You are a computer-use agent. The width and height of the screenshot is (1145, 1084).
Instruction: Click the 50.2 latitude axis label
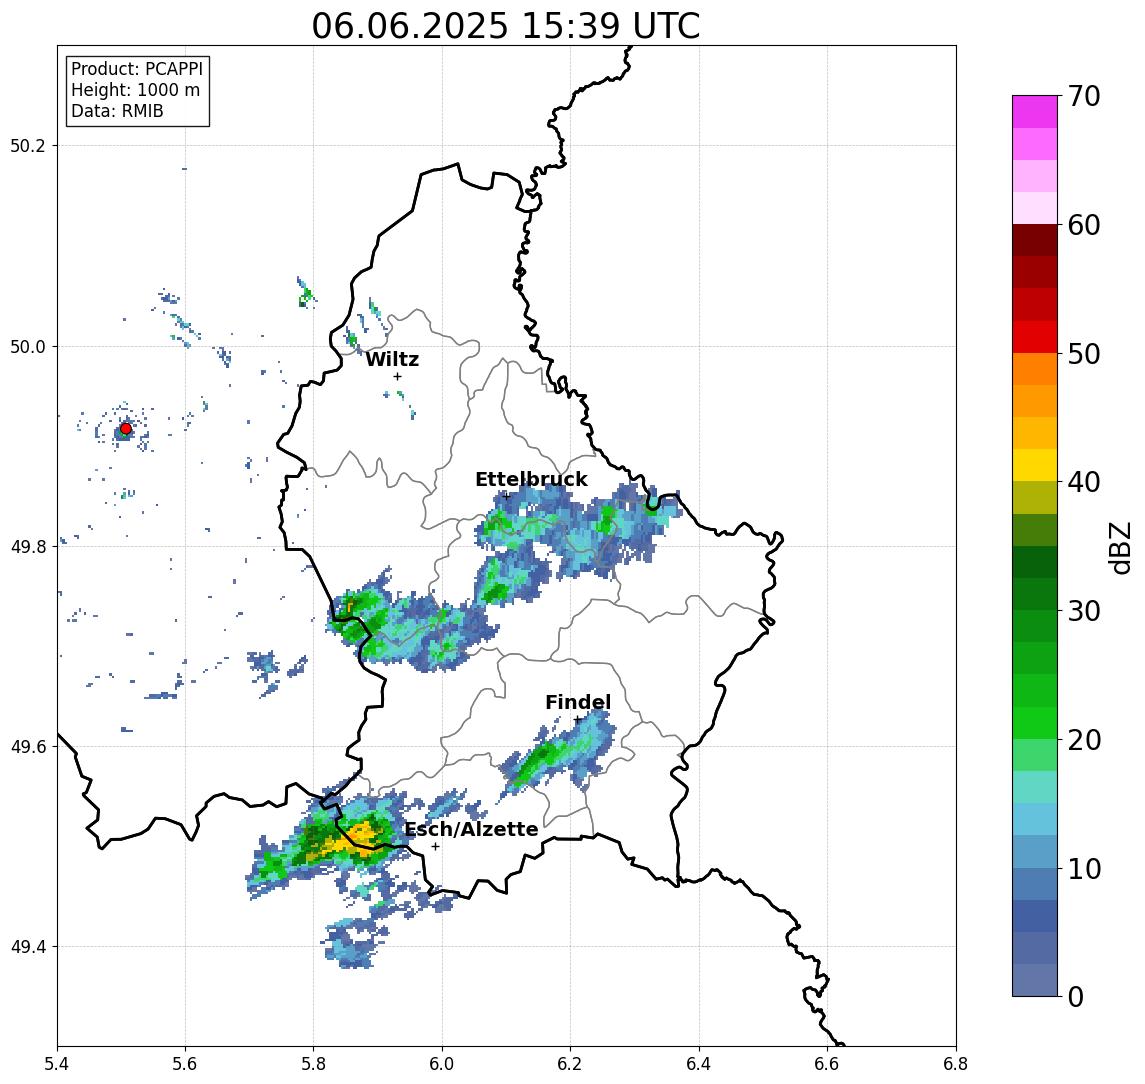tap(27, 145)
